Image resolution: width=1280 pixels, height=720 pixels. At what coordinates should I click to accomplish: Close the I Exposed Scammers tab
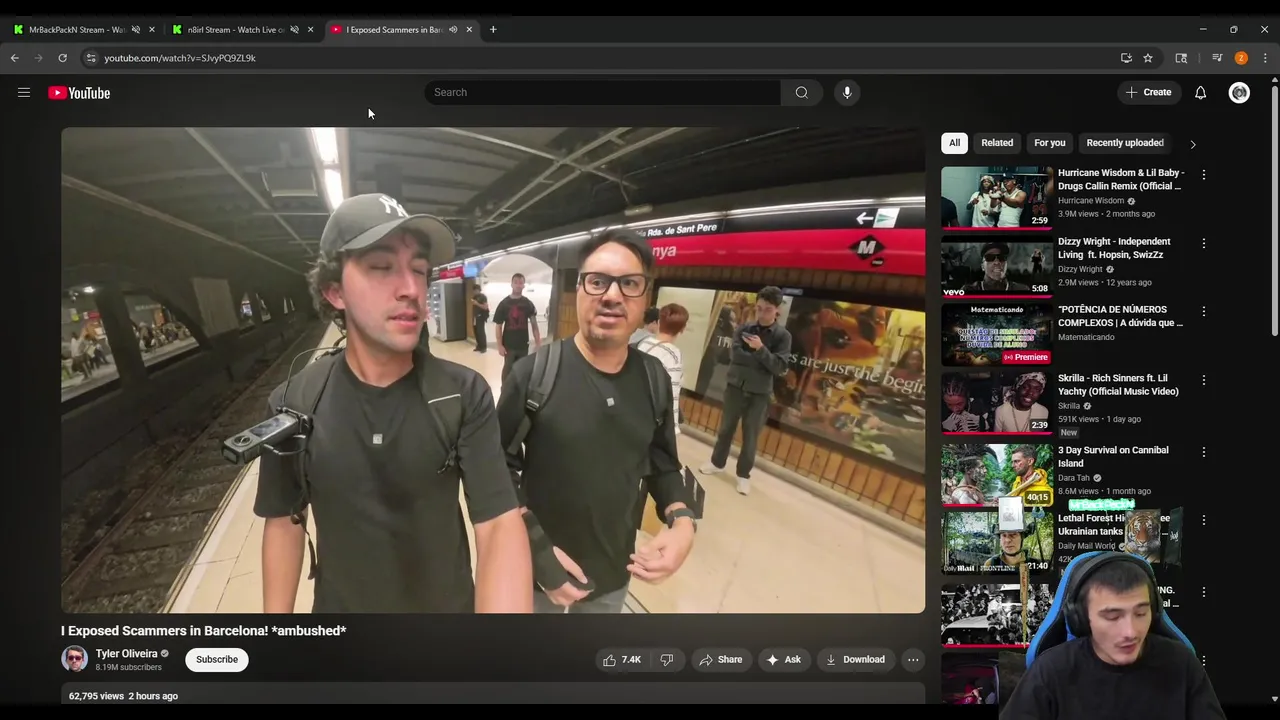(x=469, y=29)
